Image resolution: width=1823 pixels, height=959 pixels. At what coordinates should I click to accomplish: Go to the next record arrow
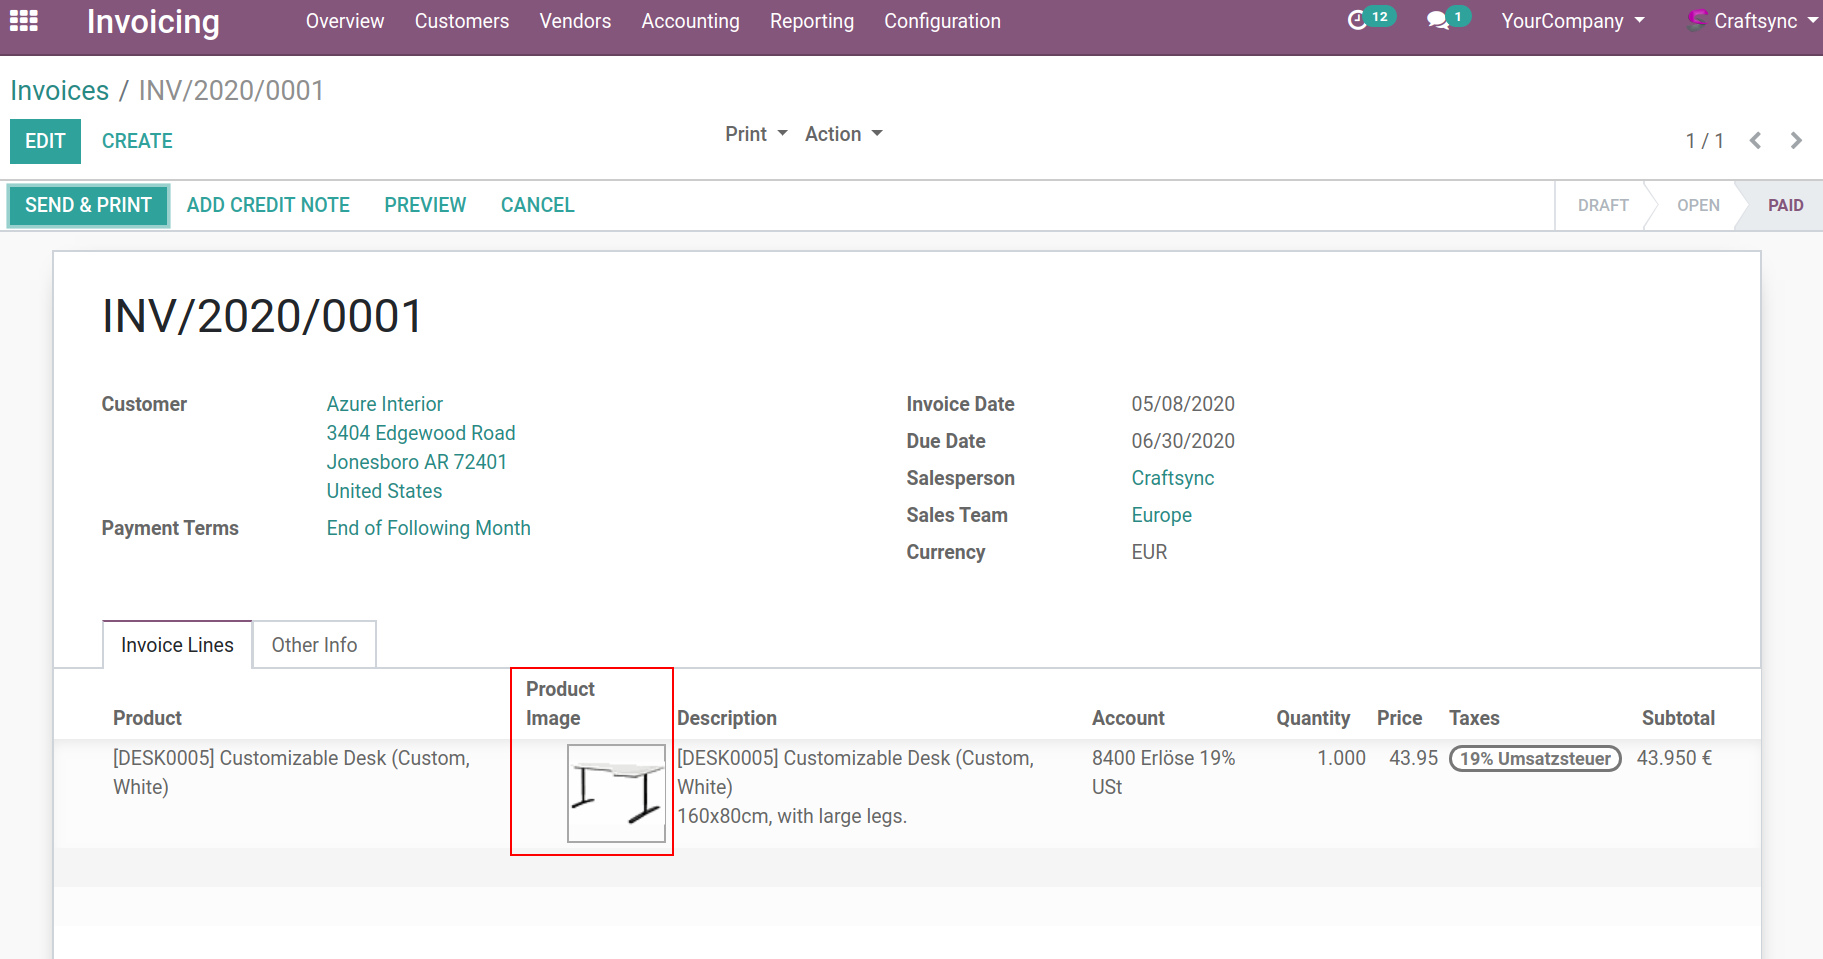(x=1796, y=141)
